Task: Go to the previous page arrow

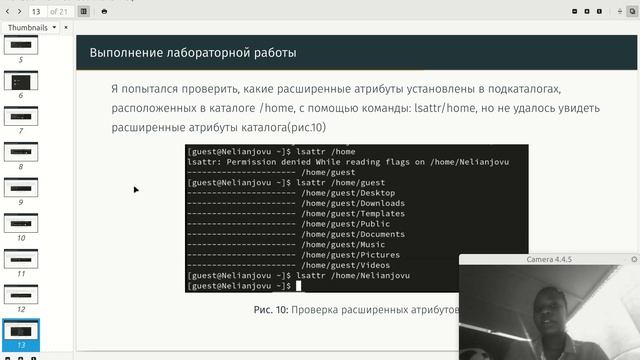Action: [x=7, y=11]
